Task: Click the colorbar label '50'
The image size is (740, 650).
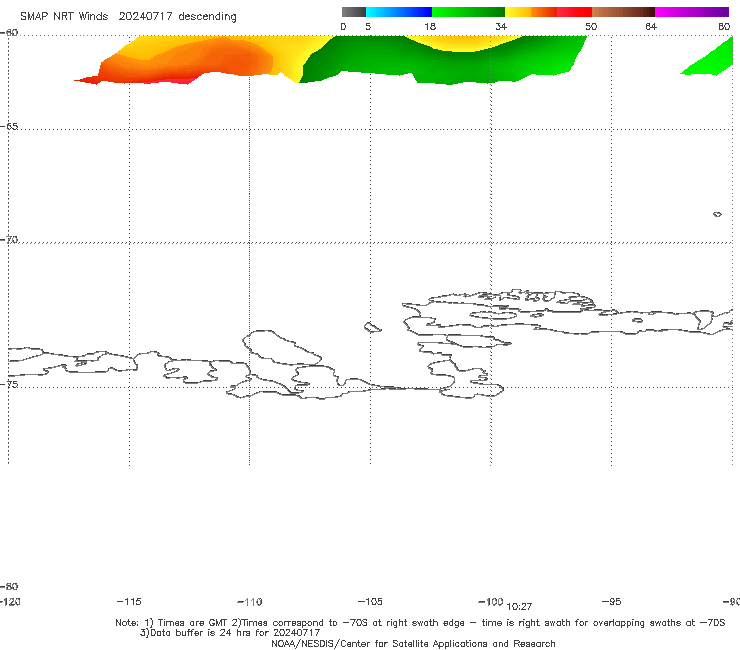Action: pos(591,26)
